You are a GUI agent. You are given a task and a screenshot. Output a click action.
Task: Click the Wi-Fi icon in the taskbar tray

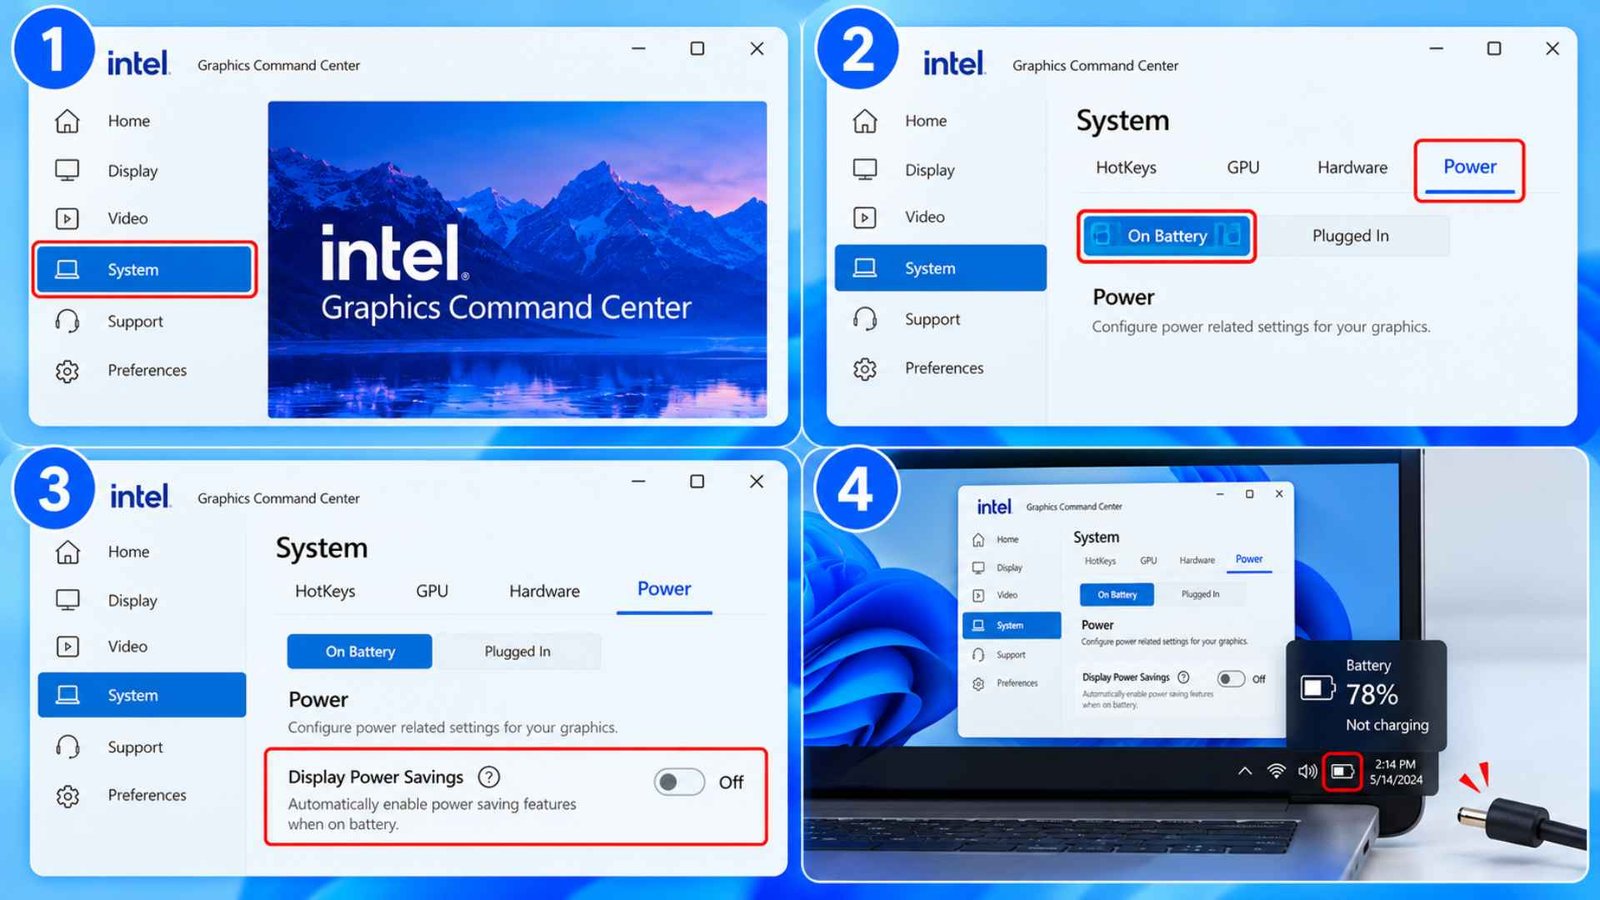click(x=1276, y=771)
